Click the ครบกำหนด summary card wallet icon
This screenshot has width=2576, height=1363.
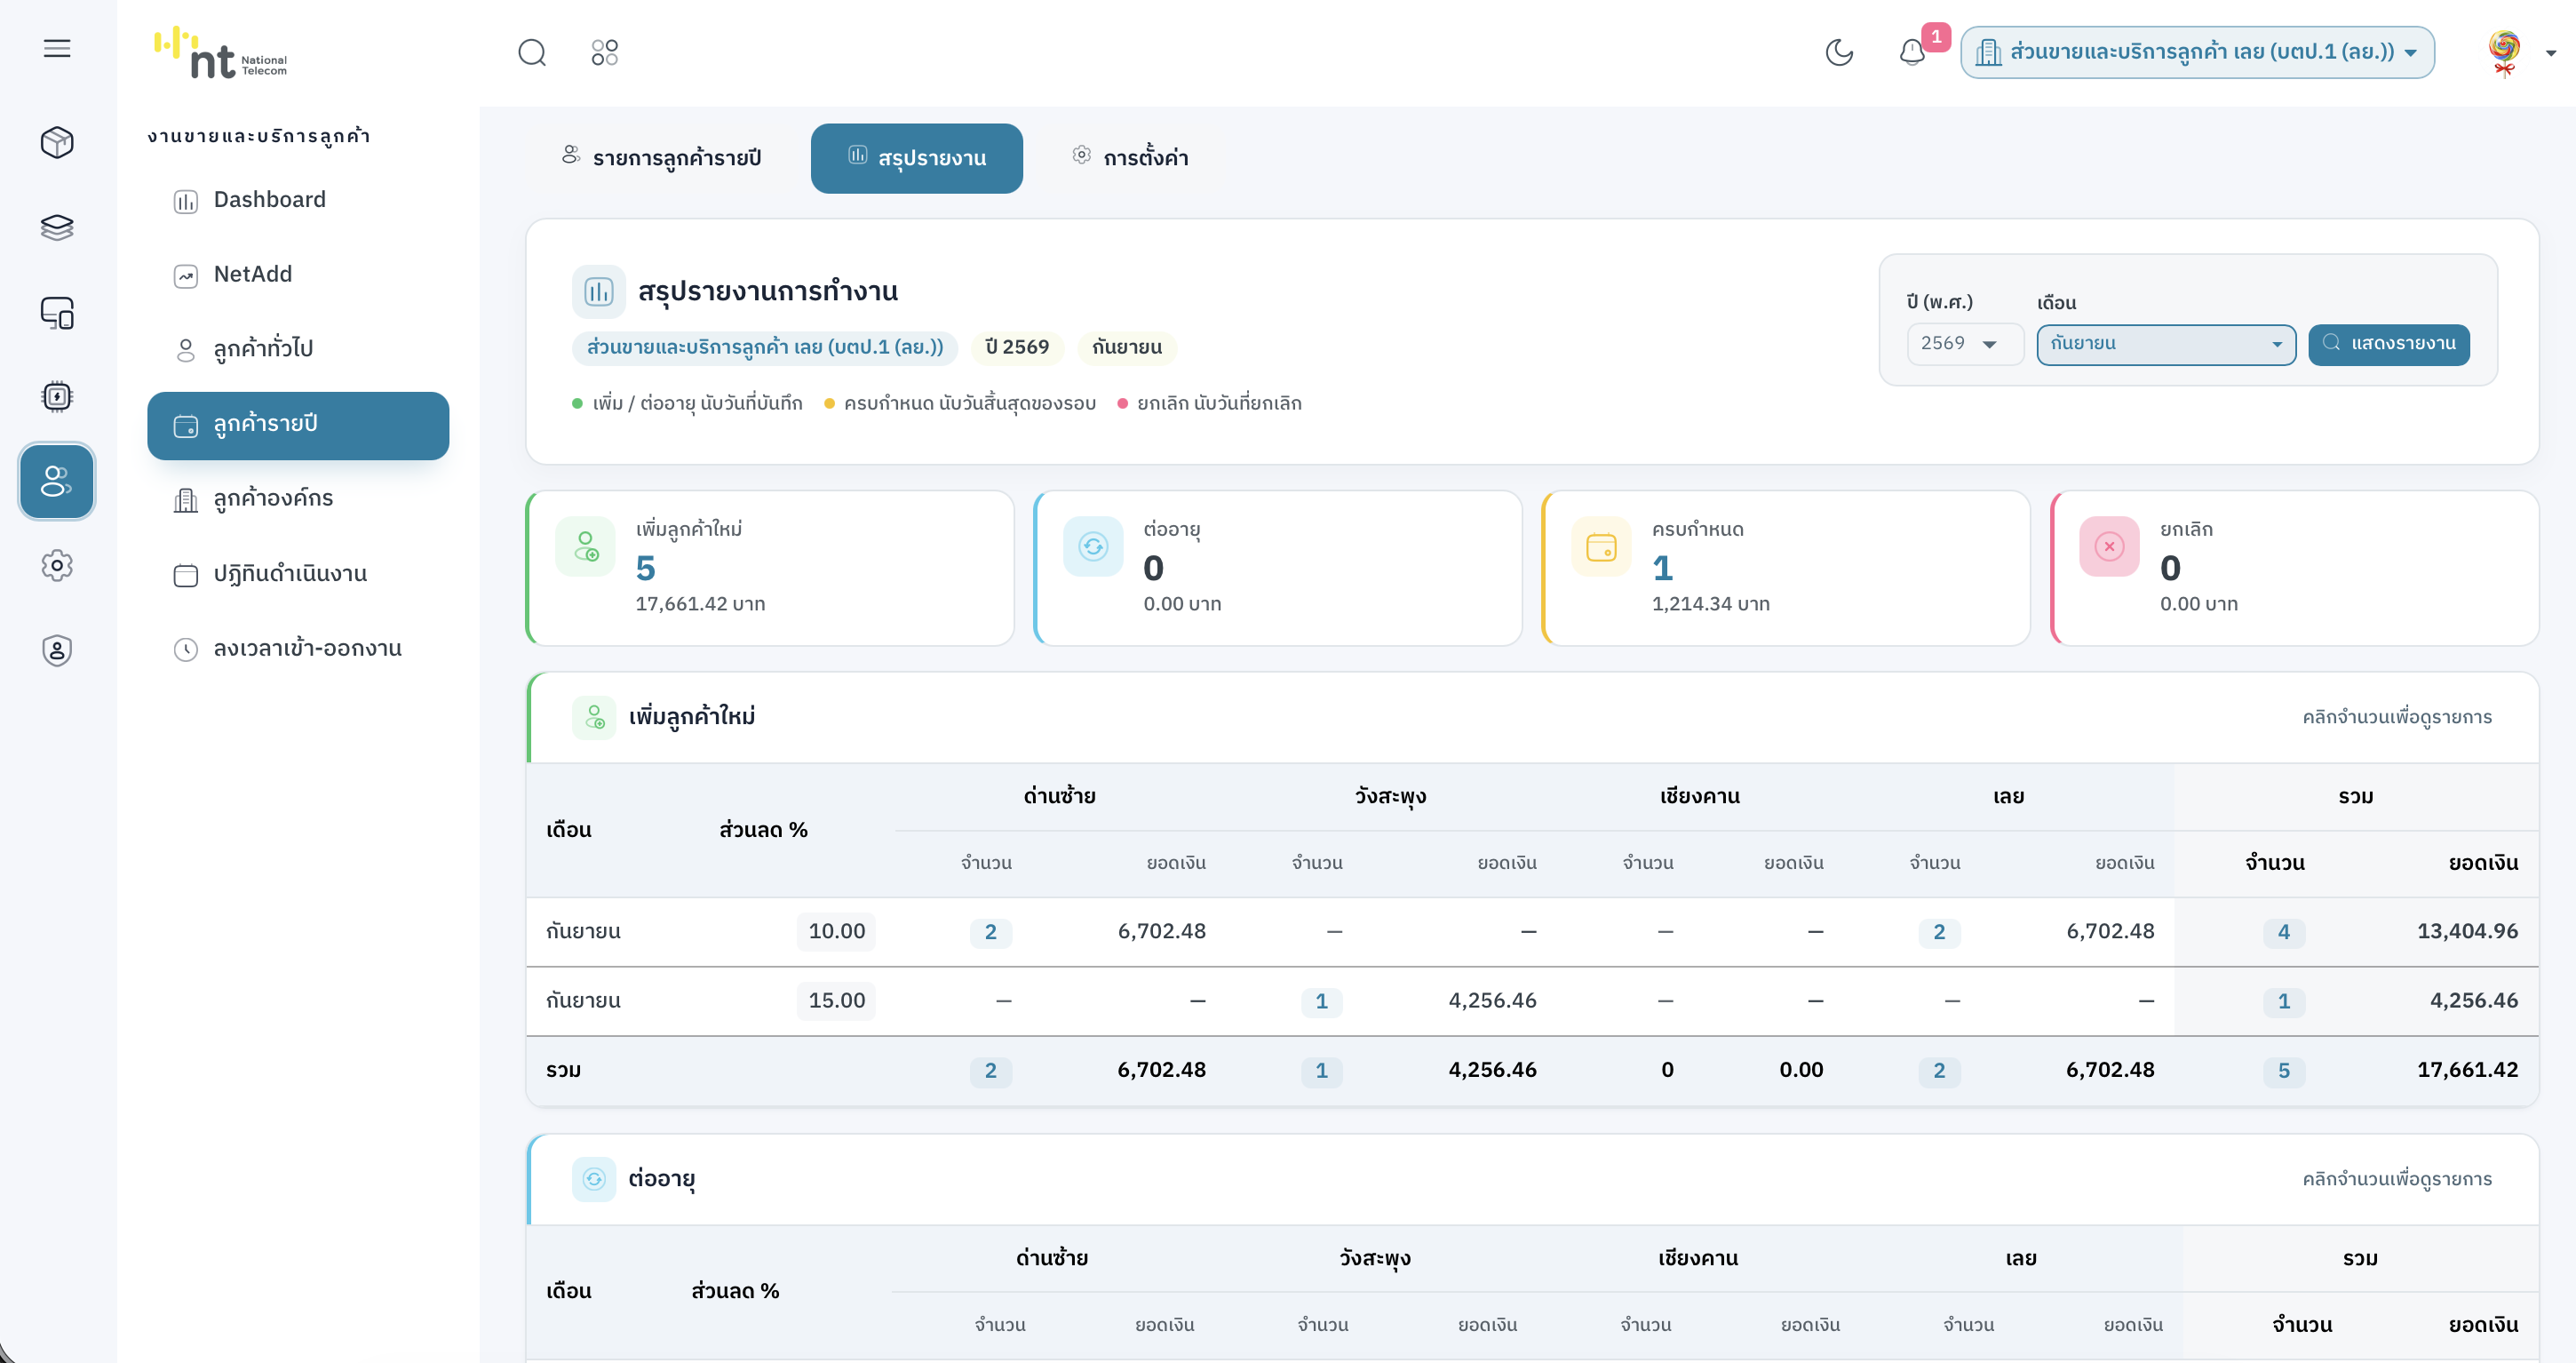click(1601, 546)
